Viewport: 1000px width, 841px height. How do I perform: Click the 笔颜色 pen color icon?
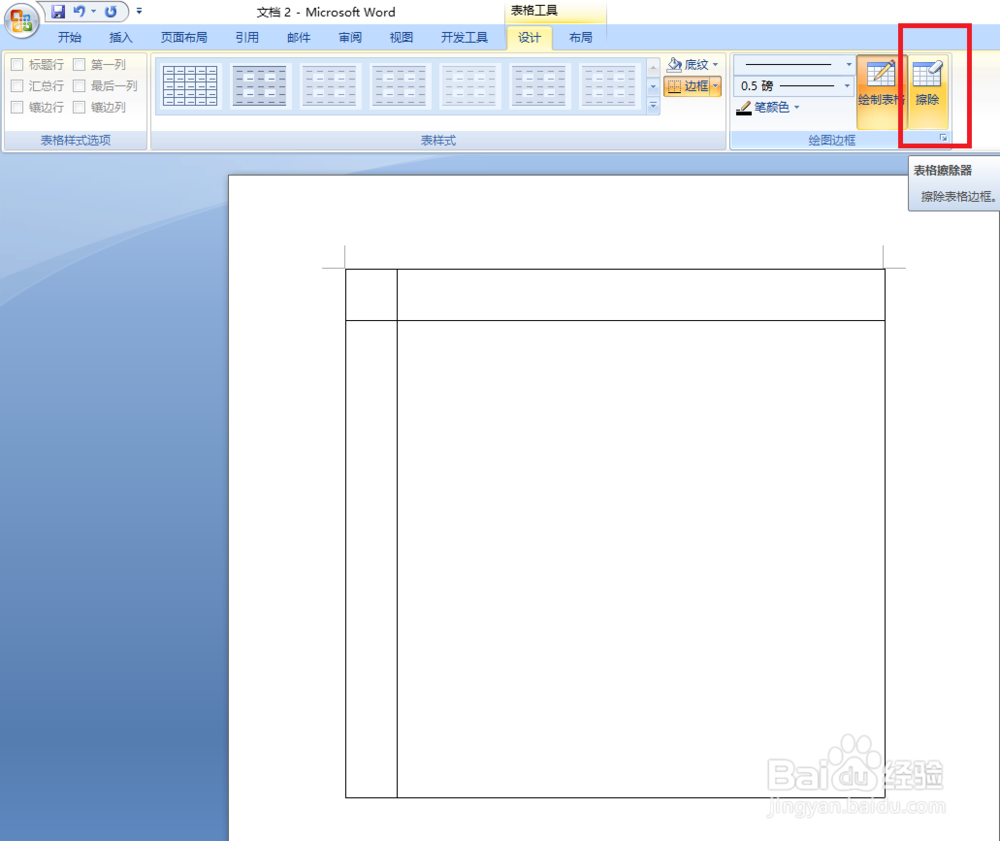(744, 108)
